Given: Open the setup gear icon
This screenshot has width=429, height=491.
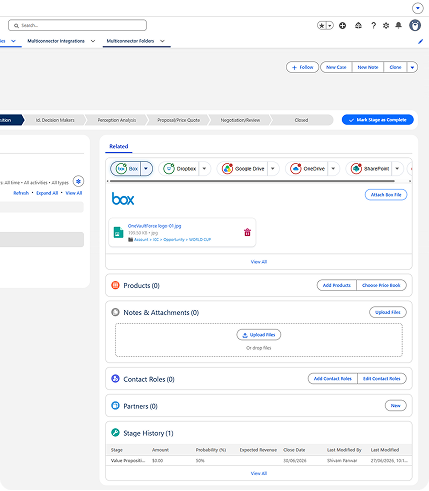Looking at the screenshot, I should click(x=386, y=25).
